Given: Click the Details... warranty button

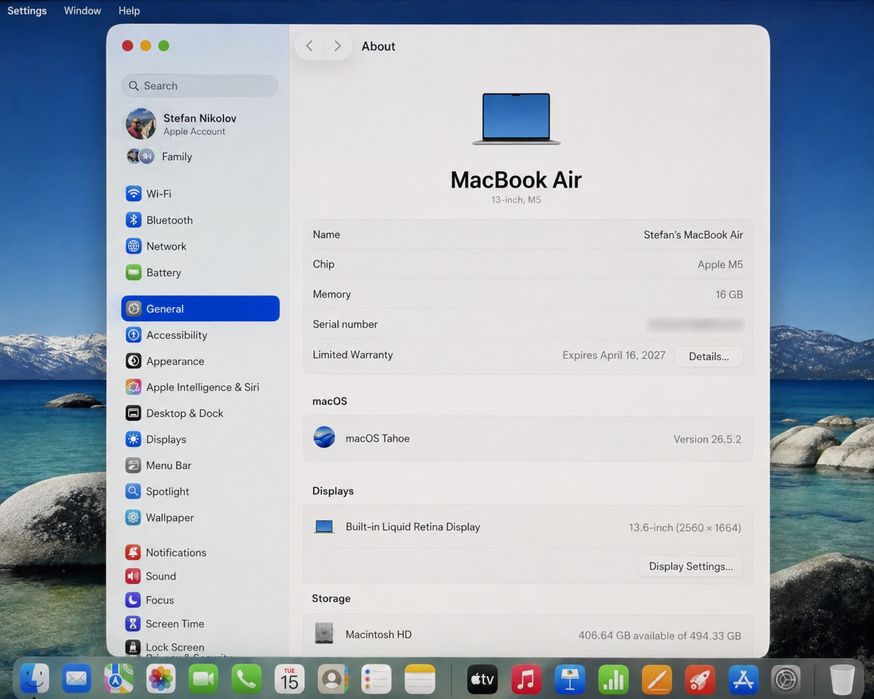Looking at the screenshot, I should pyautogui.click(x=708, y=356).
